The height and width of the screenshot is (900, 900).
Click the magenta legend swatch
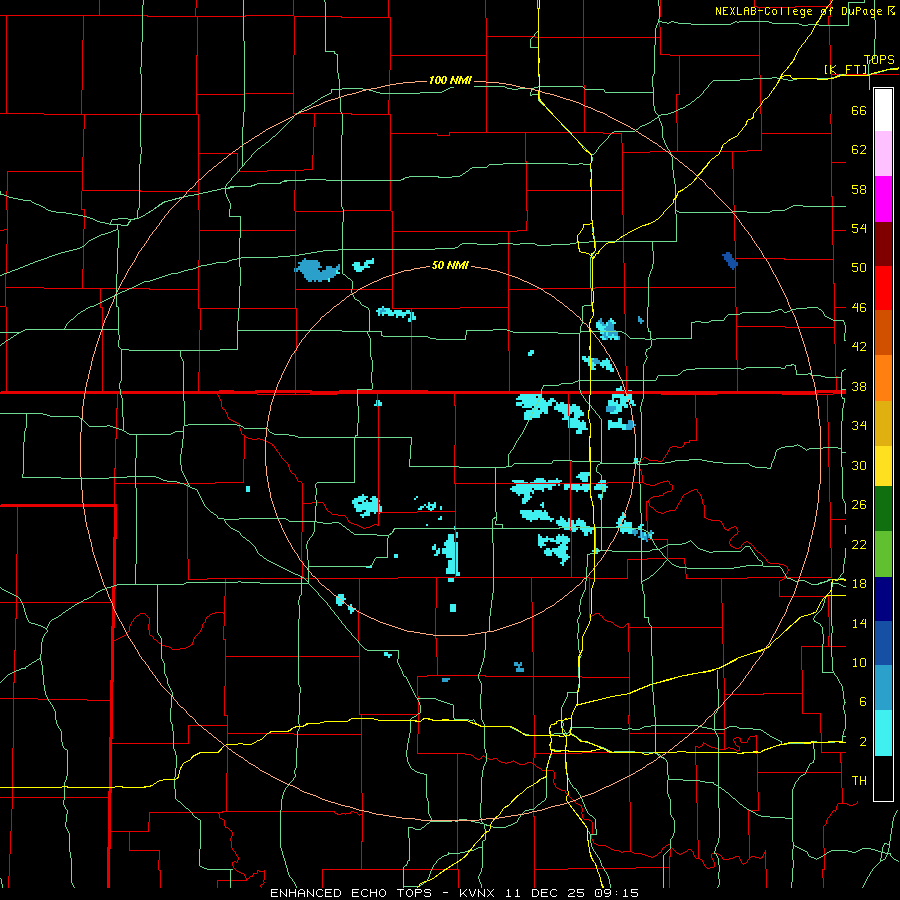[x=883, y=199]
